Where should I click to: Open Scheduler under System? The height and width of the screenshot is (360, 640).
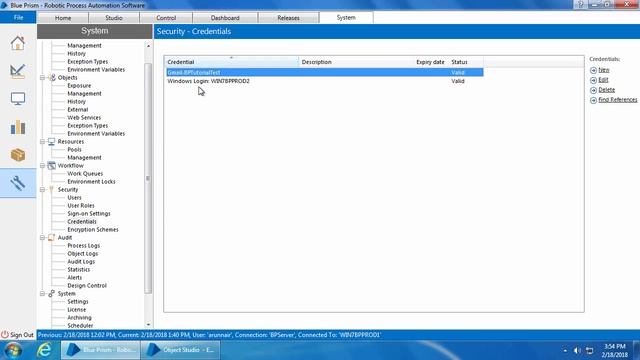[x=80, y=326]
